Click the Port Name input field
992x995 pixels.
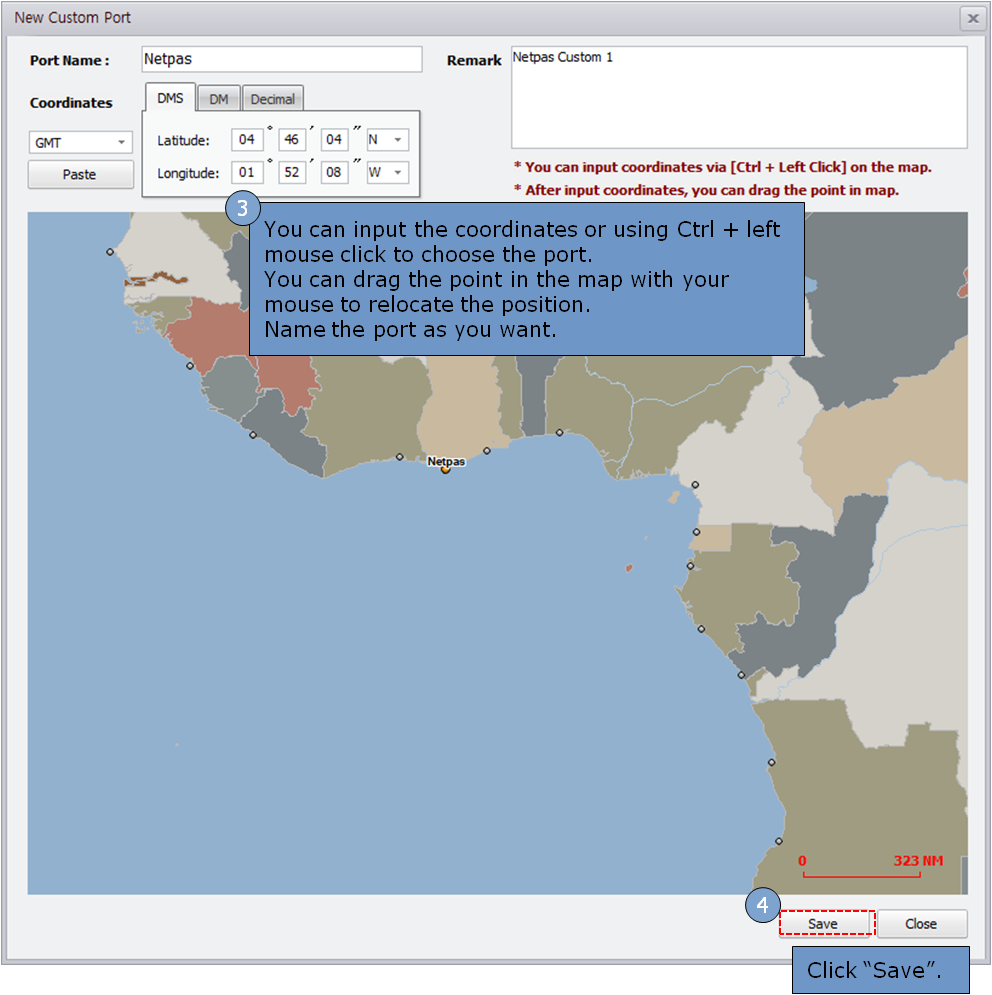(x=282, y=59)
